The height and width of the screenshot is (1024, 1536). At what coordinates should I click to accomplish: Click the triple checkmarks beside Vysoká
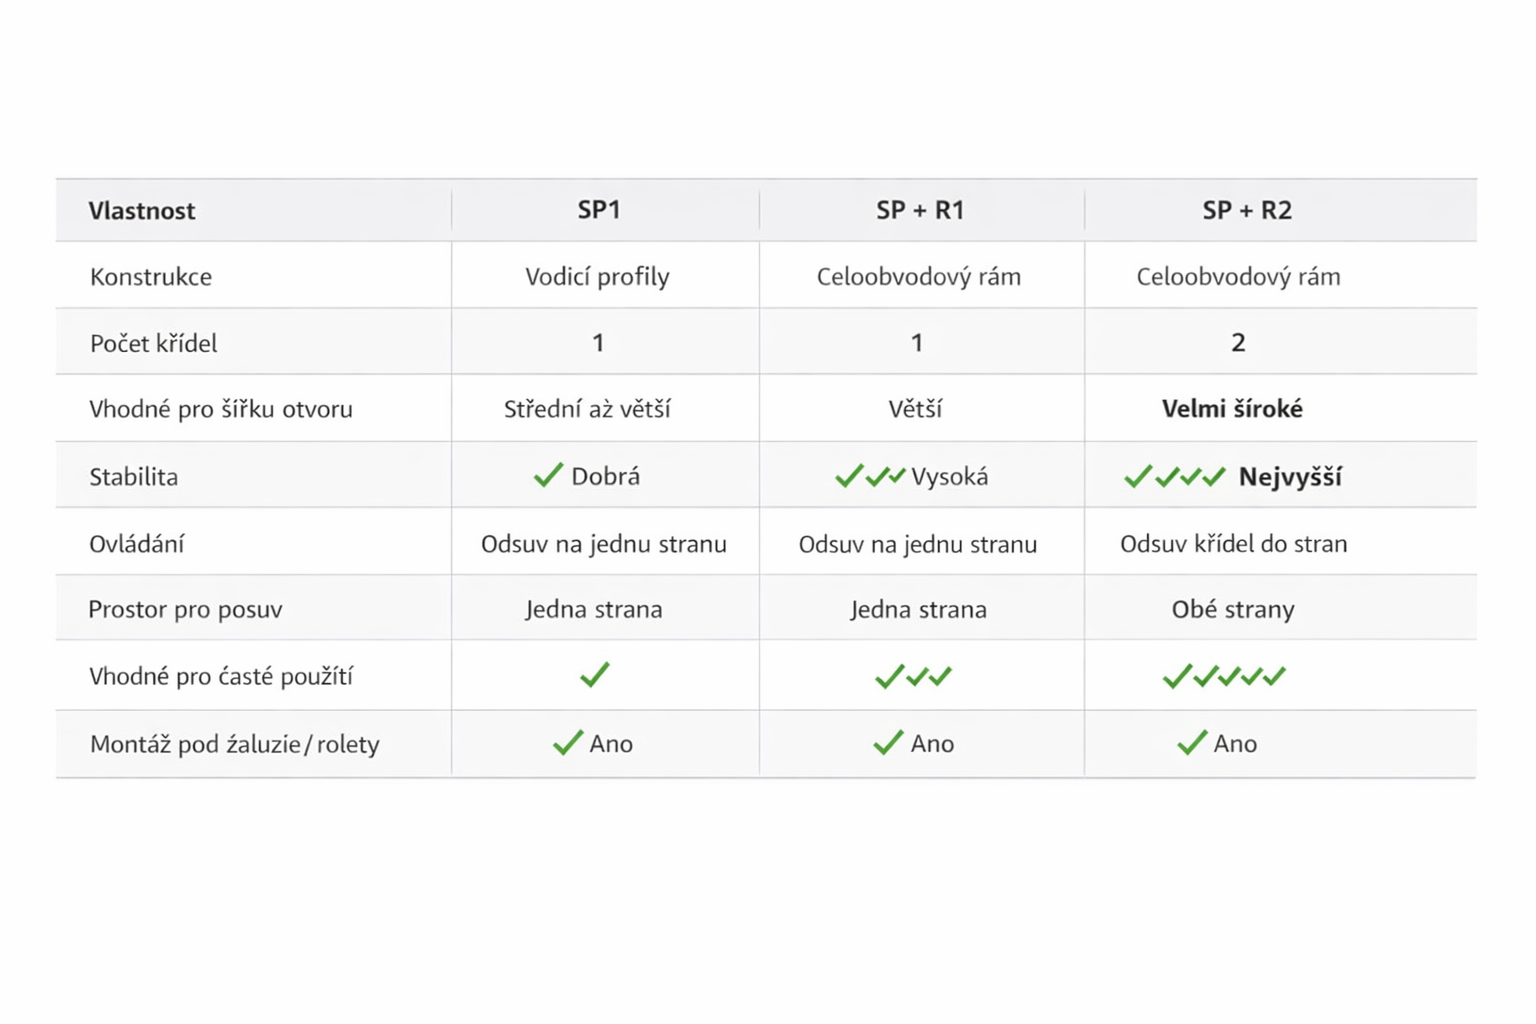(869, 476)
